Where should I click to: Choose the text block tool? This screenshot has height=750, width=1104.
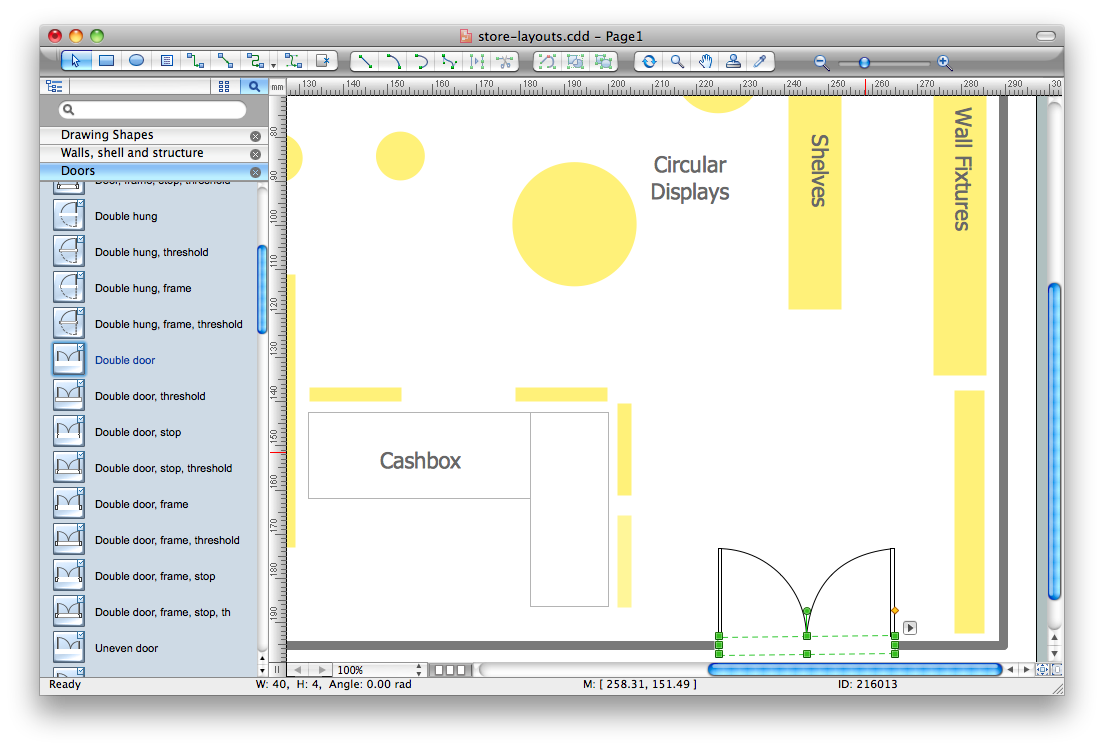[166, 61]
